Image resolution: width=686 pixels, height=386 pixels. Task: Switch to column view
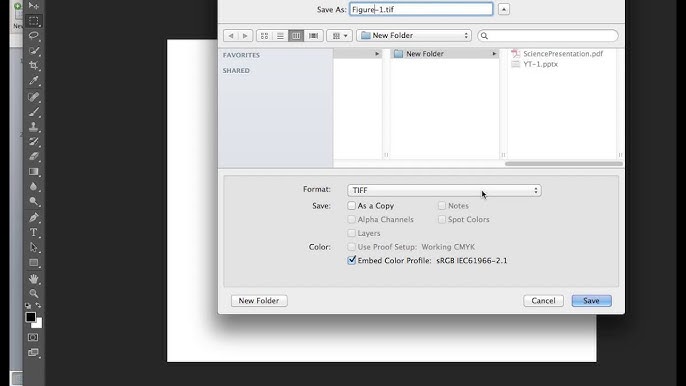296,35
